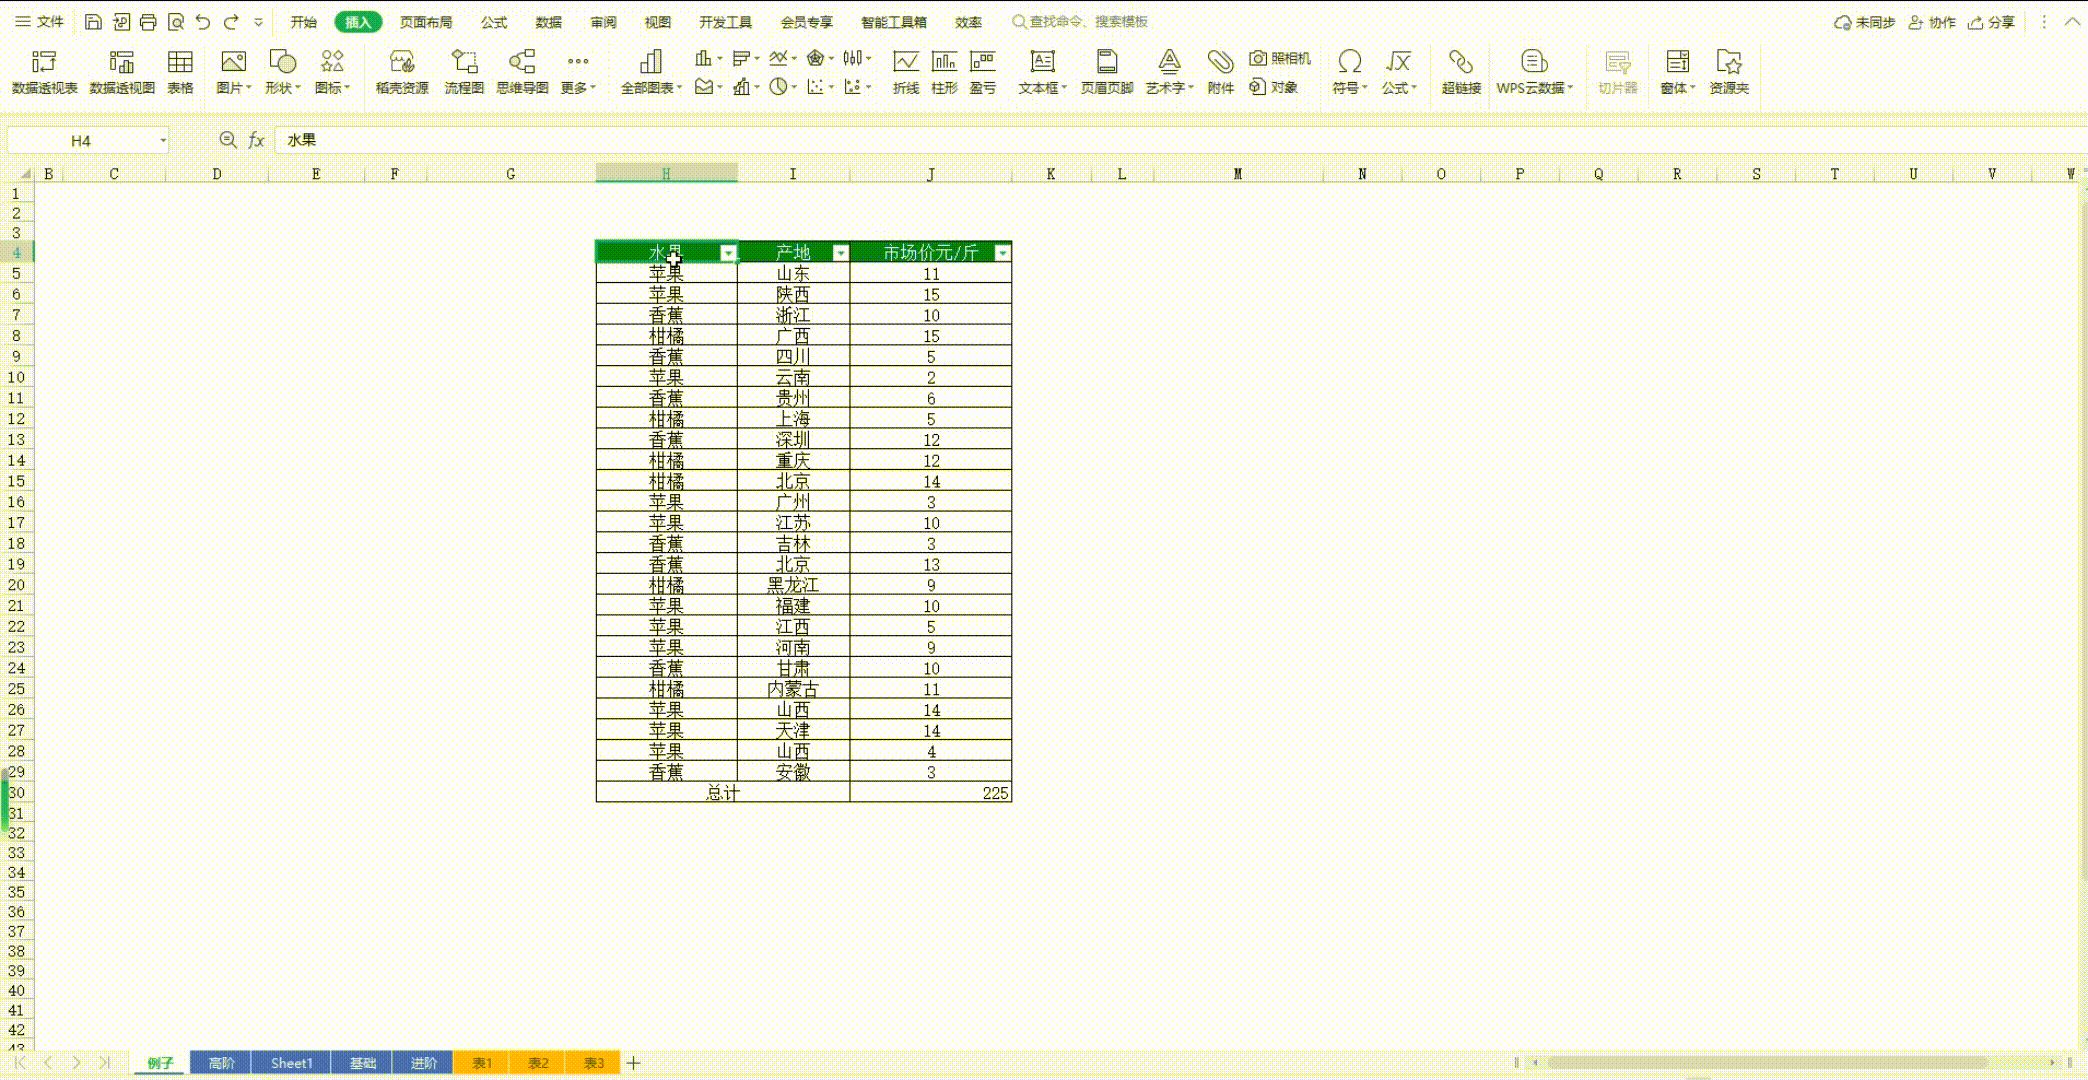Click the 照相机 camera tool
The width and height of the screenshot is (2088, 1080).
pyautogui.click(x=1280, y=59)
